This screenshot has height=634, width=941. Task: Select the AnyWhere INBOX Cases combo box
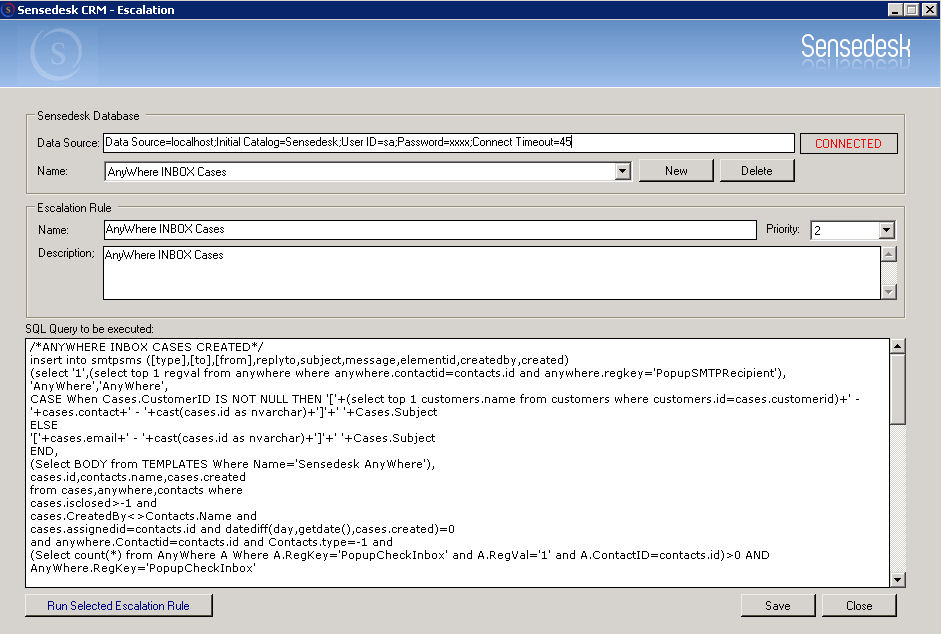[367, 172]
